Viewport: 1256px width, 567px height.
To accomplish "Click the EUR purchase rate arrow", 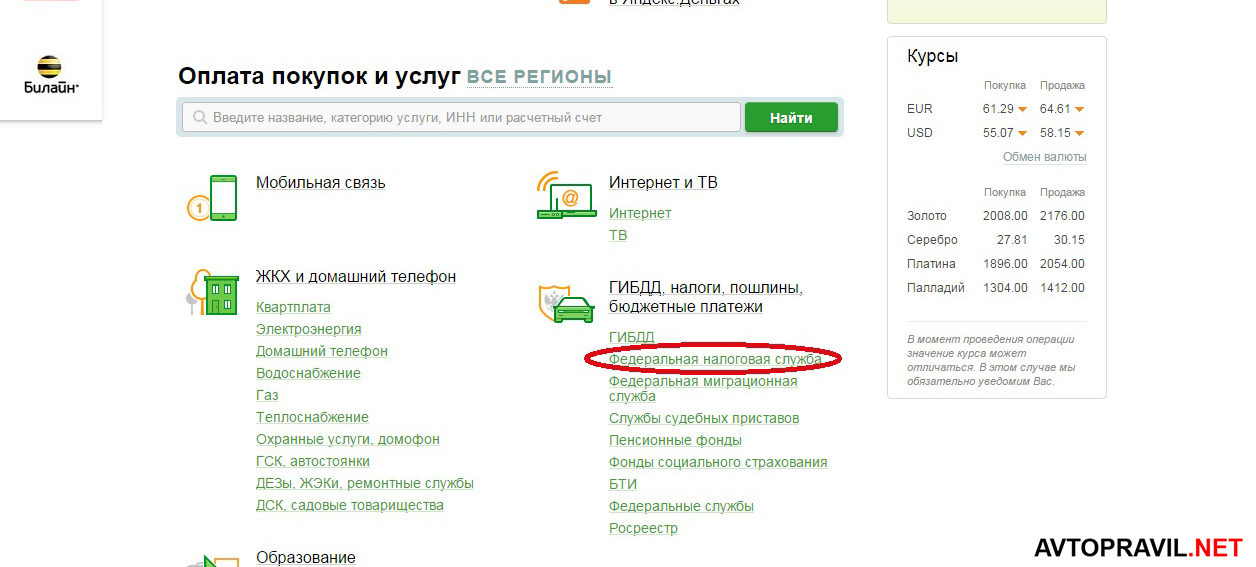I will (1023, 109).
